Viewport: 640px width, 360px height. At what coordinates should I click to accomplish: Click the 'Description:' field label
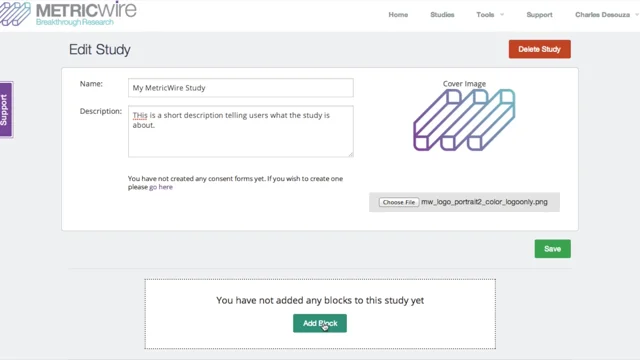coord(101,111)
